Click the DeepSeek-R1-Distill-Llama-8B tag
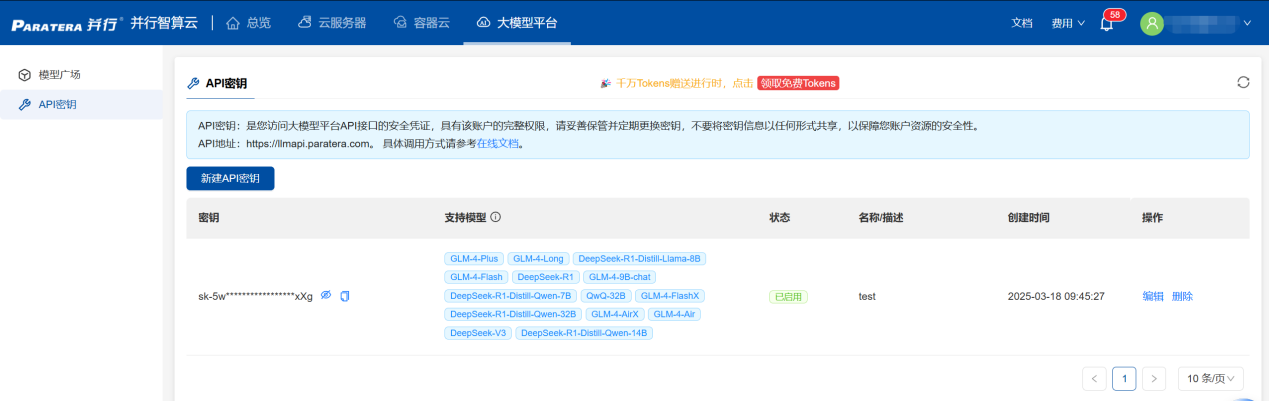Screen dimensions: 1269x401 (640, 258)
